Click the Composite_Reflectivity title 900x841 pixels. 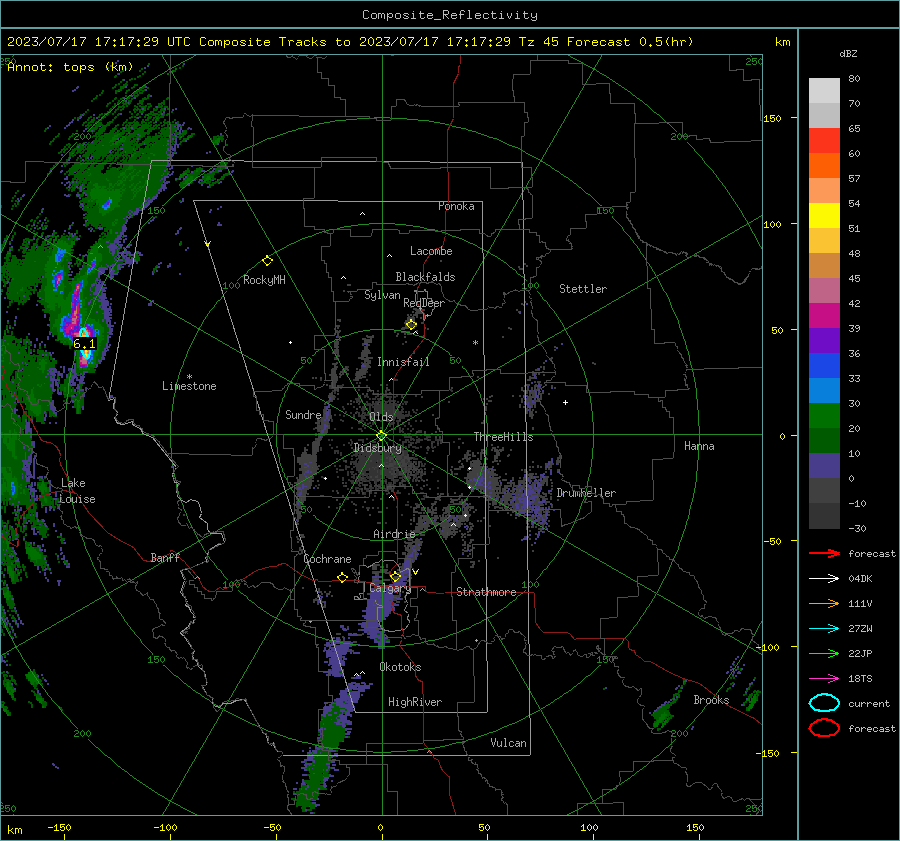coord(450,15)
